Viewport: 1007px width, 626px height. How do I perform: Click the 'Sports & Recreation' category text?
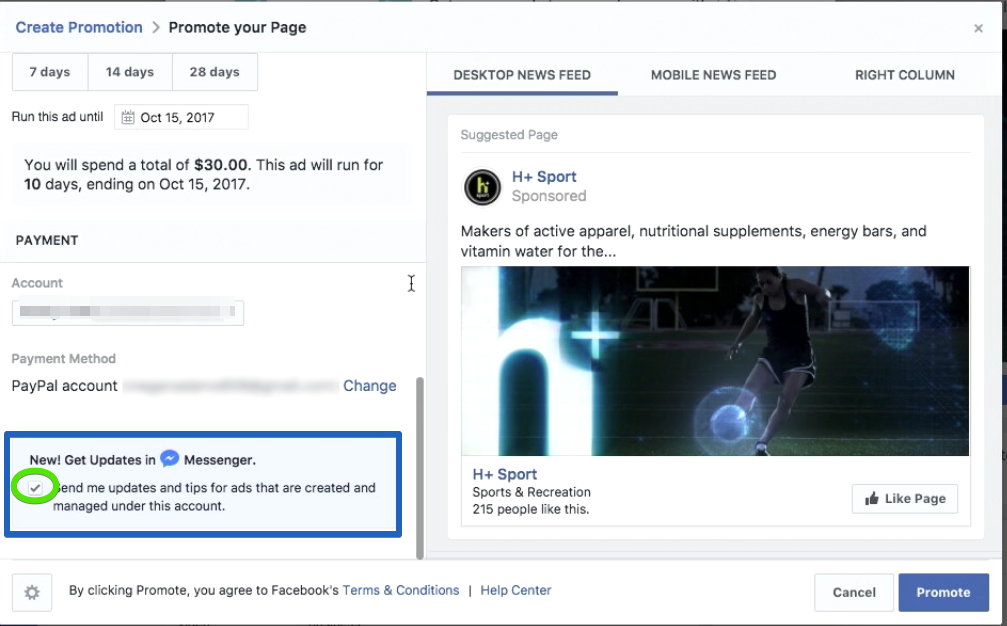(x=531, y=492)
